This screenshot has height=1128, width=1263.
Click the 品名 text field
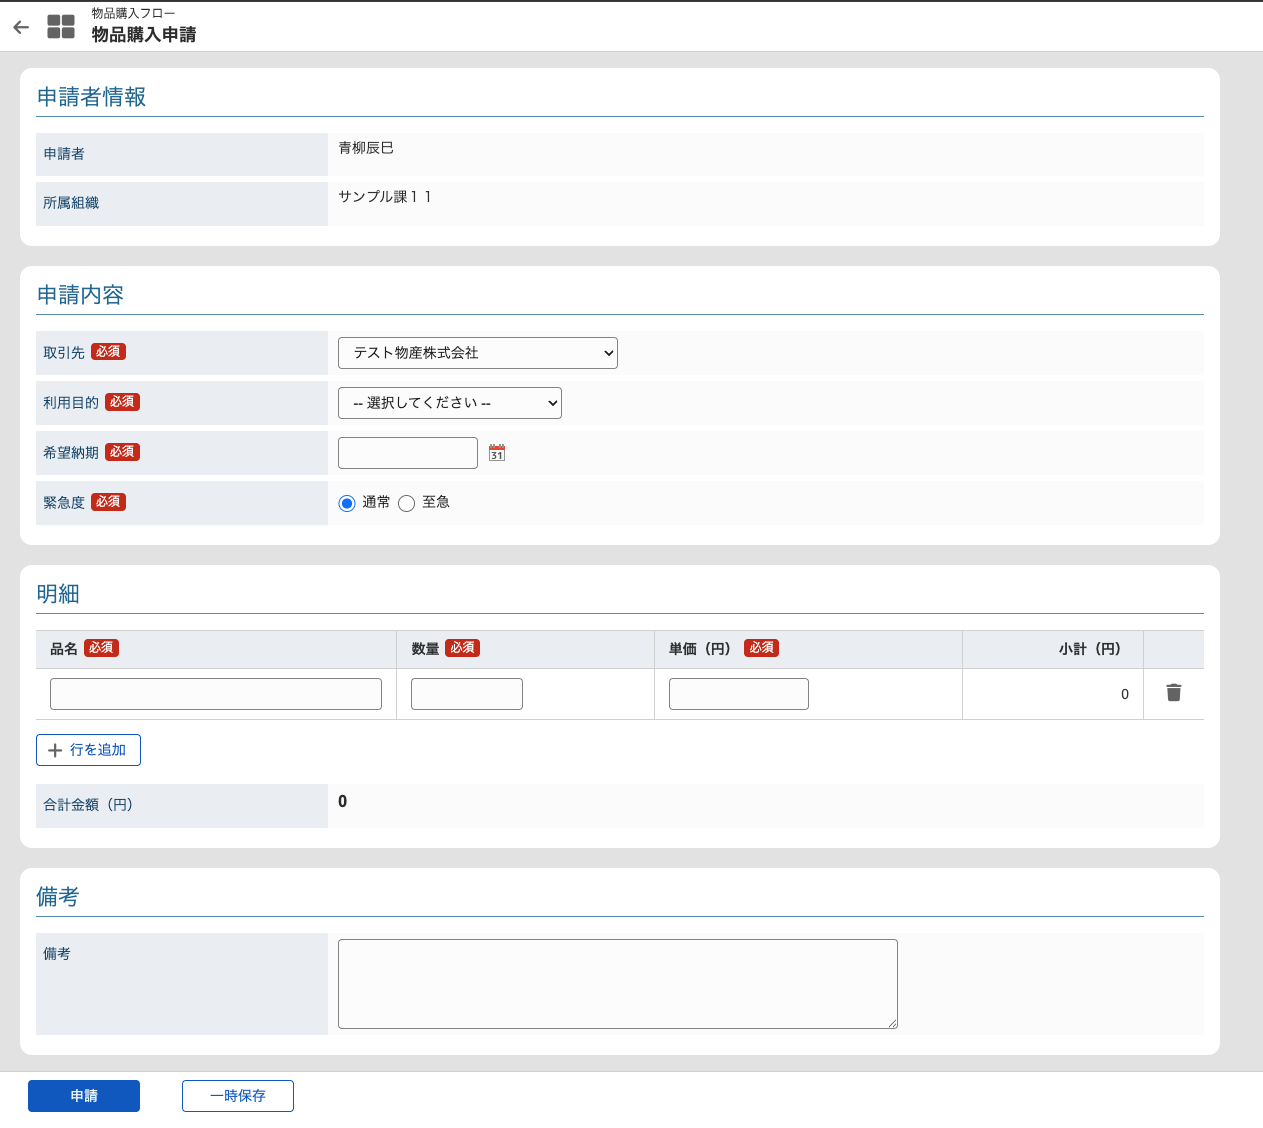[x=216, y=694]
